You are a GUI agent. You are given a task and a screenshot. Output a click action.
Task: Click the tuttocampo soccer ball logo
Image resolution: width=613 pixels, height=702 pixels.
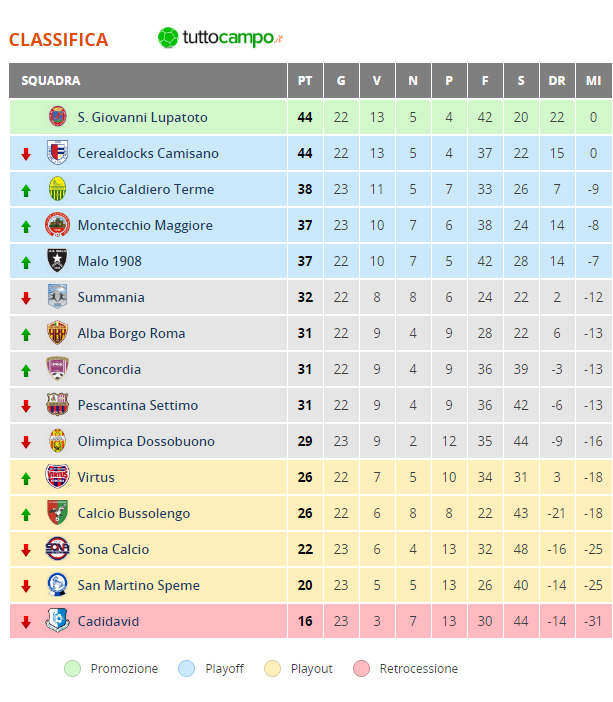[168, 38]
